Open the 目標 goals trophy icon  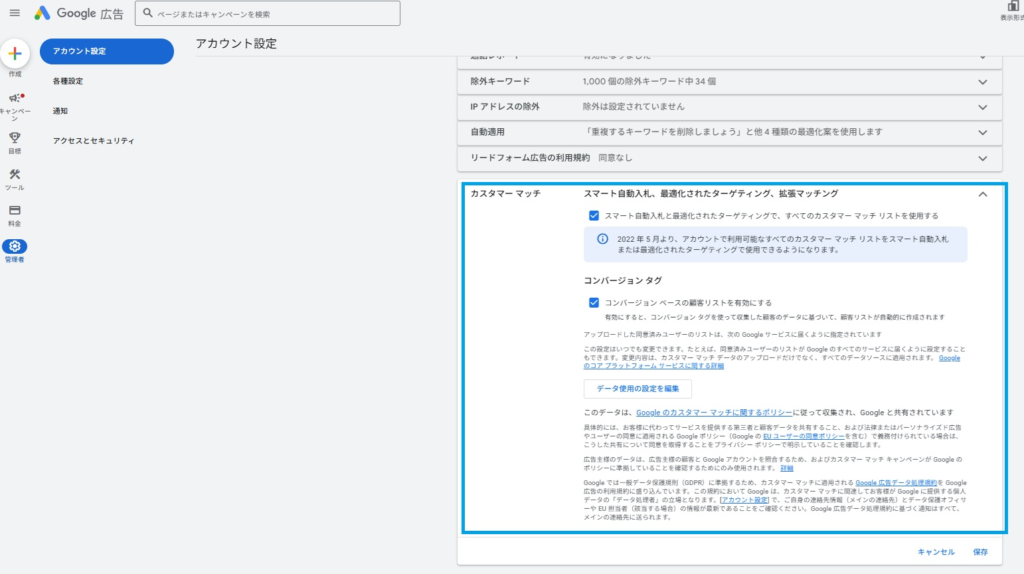click(x=15, y=138)
